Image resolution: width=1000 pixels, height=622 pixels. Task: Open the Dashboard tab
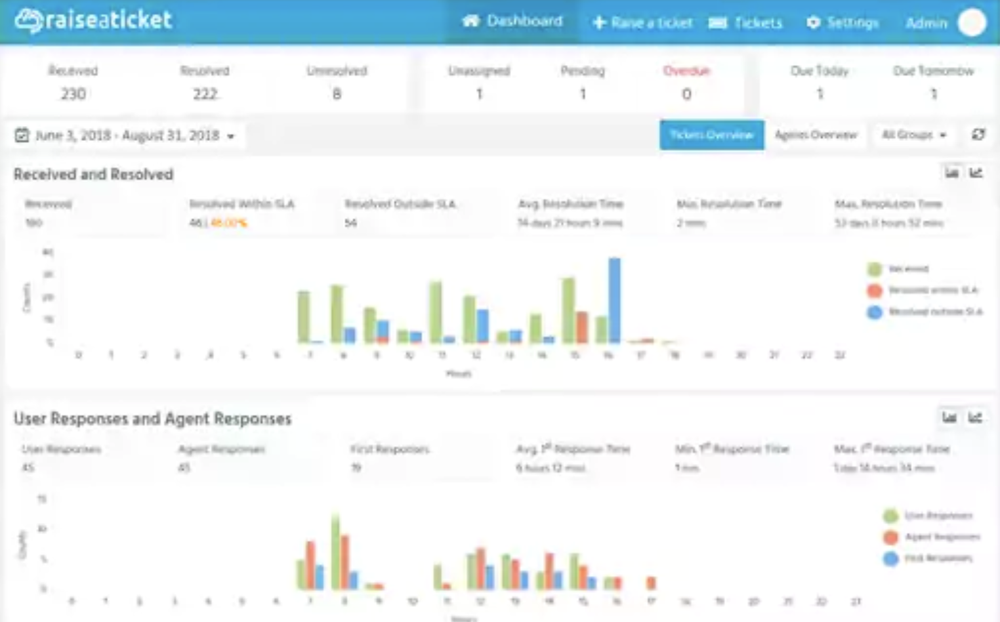512,21
